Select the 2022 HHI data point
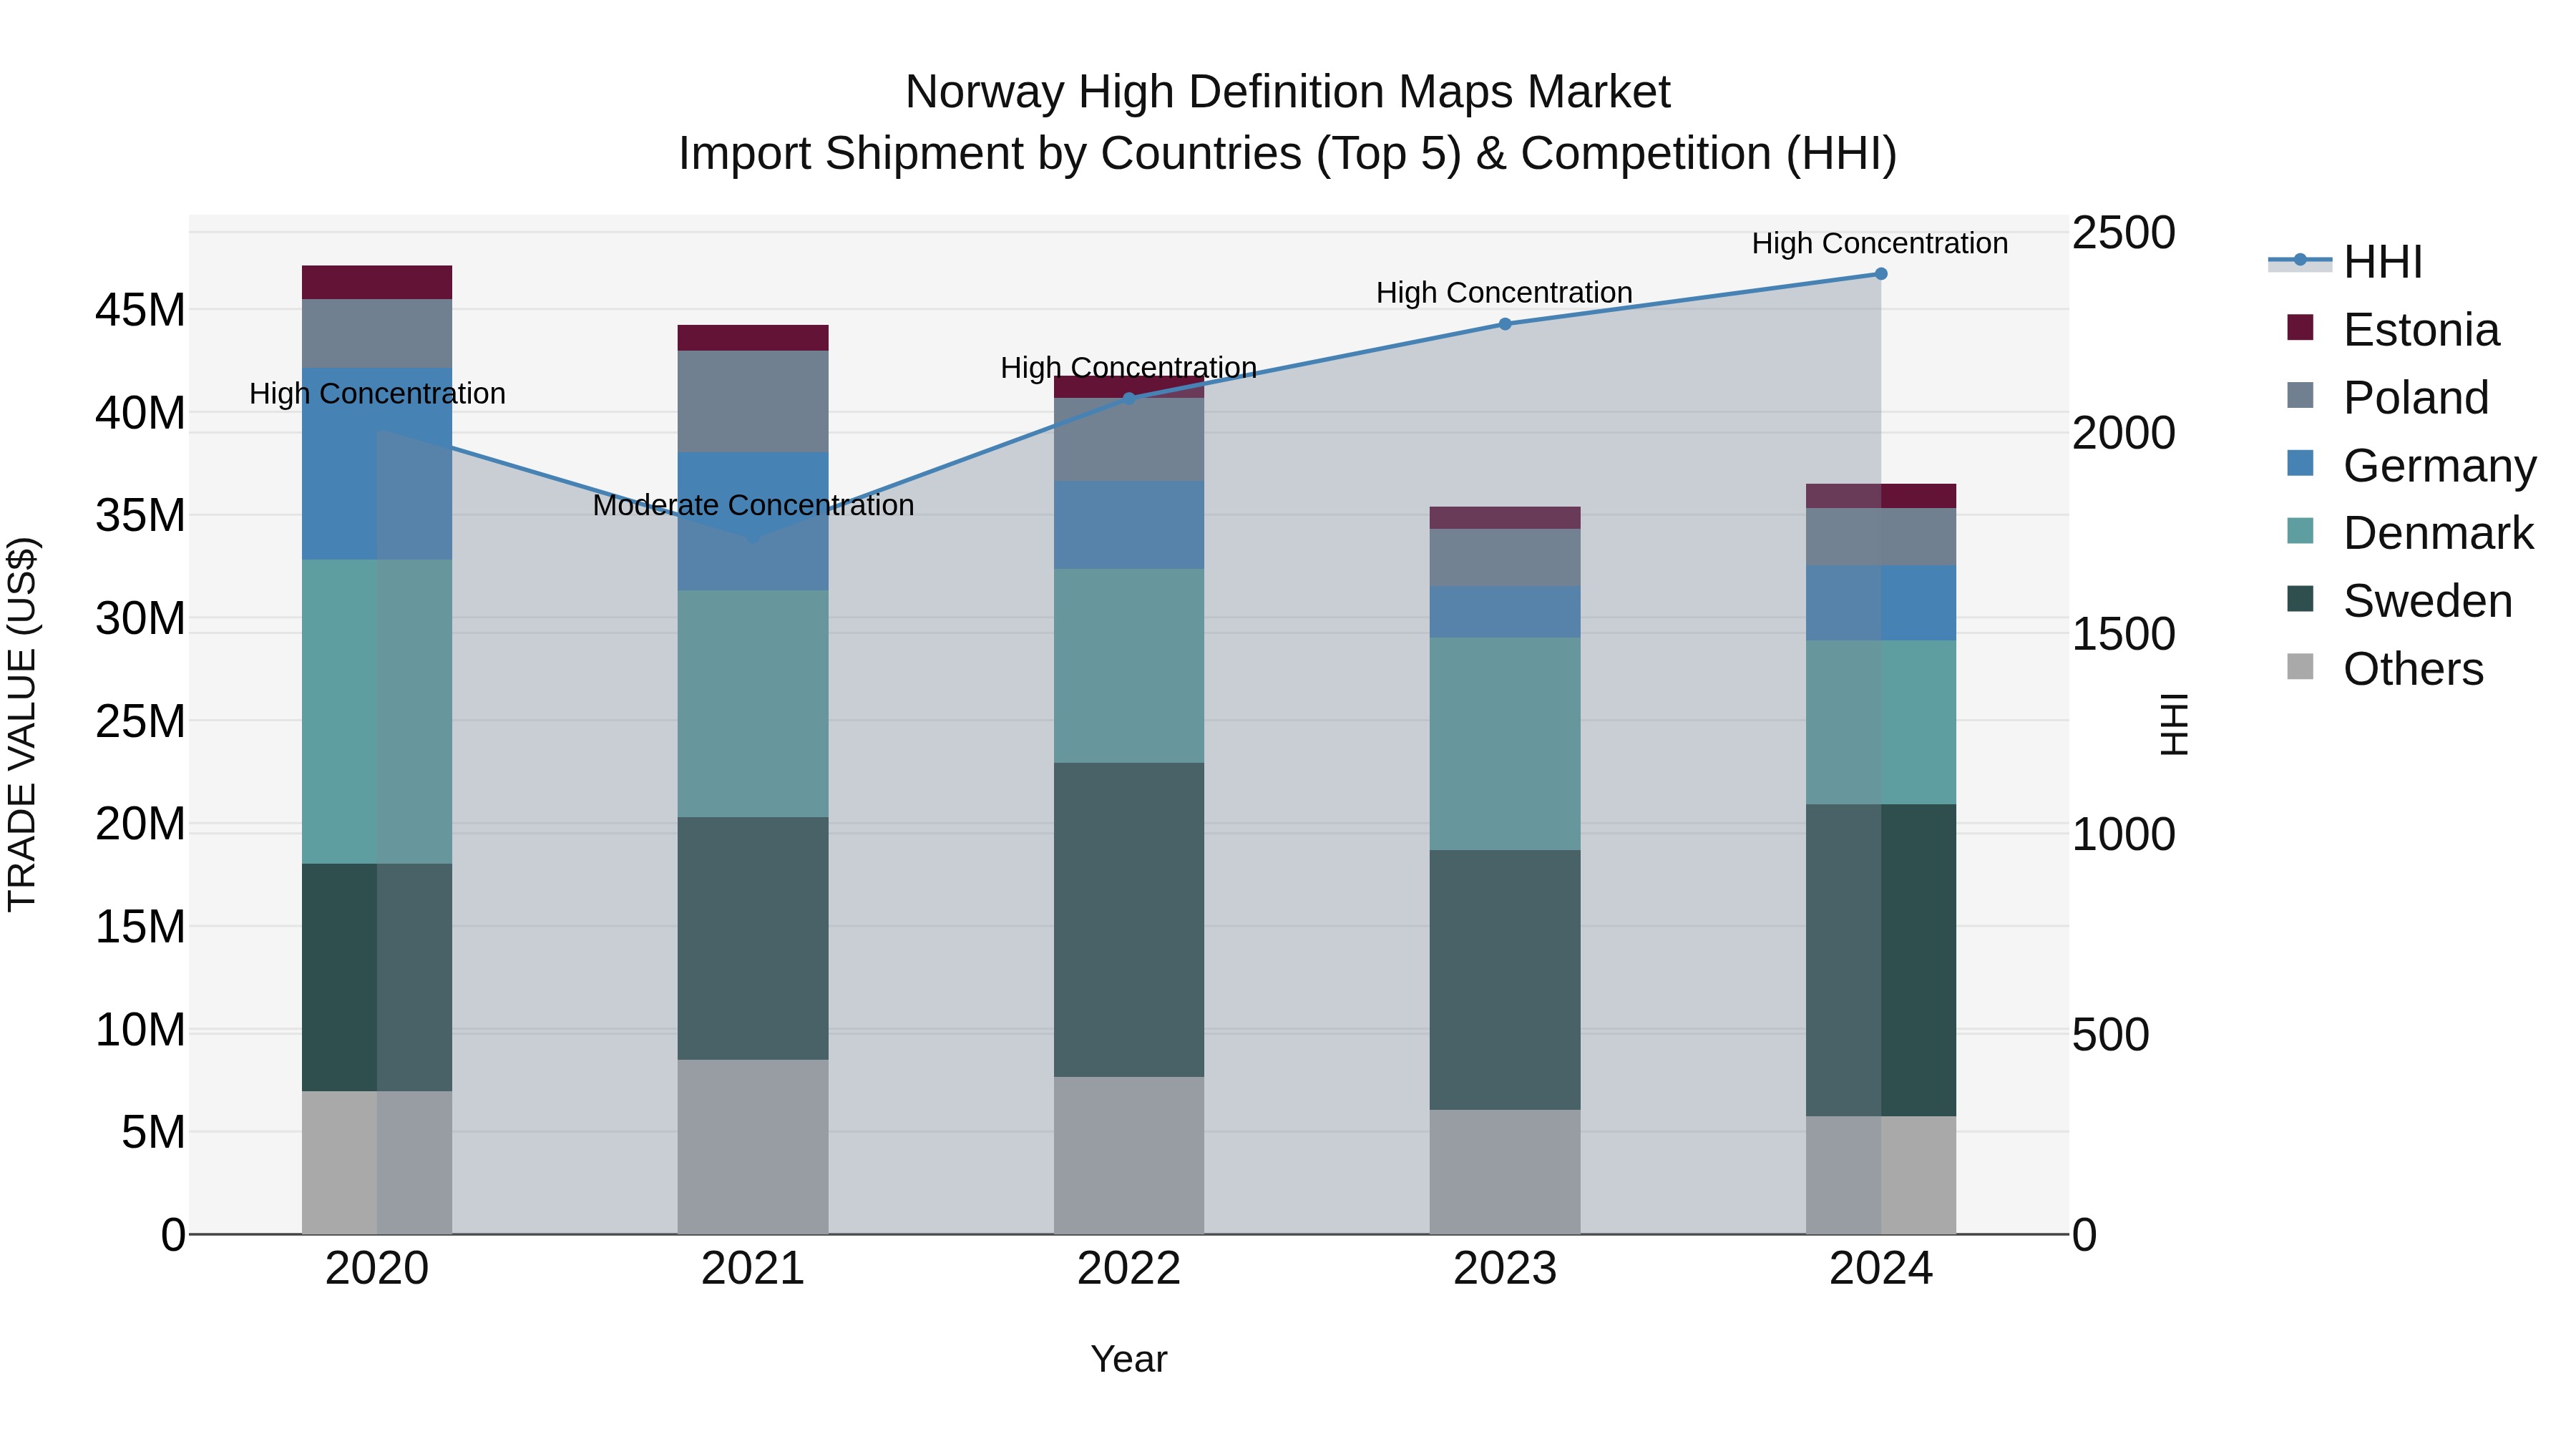The height and width of the screenshot is (1449, 2576). coord(1129,398)
